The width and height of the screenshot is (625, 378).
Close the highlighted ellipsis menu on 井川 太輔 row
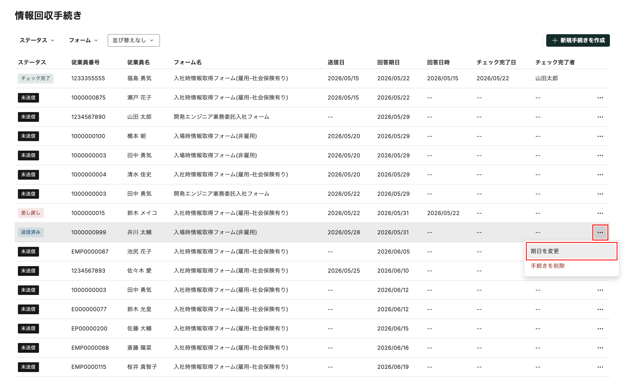point(600,232)
